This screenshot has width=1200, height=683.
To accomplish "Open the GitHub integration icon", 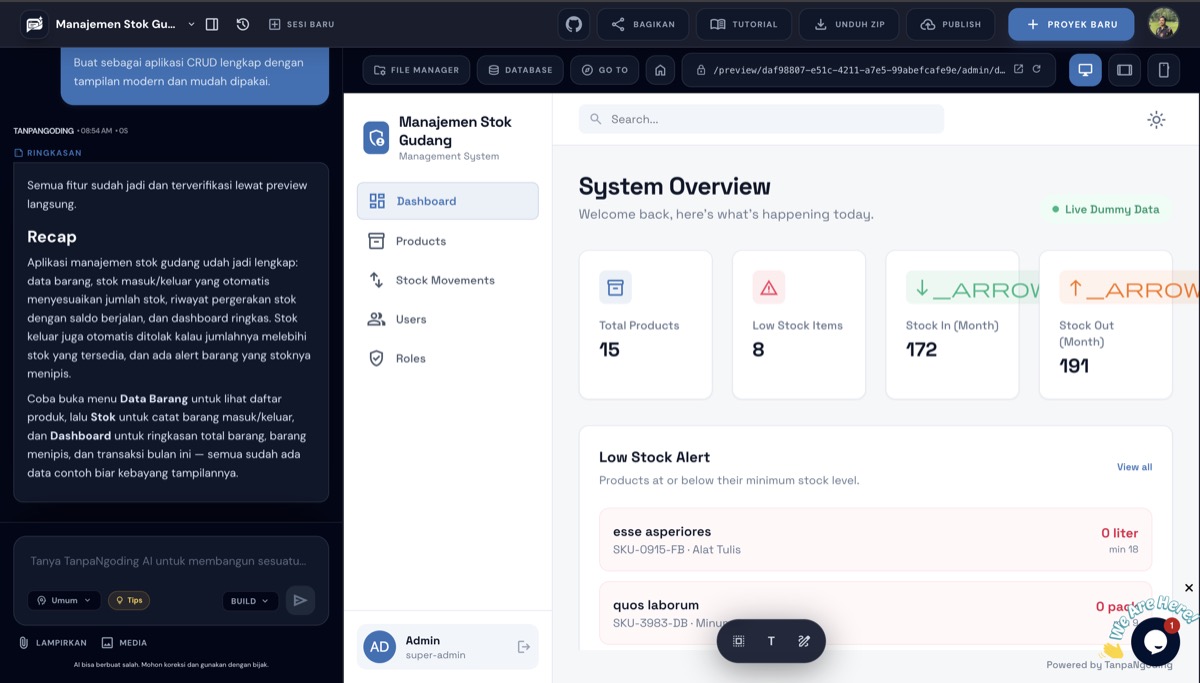I will [574, 24].
